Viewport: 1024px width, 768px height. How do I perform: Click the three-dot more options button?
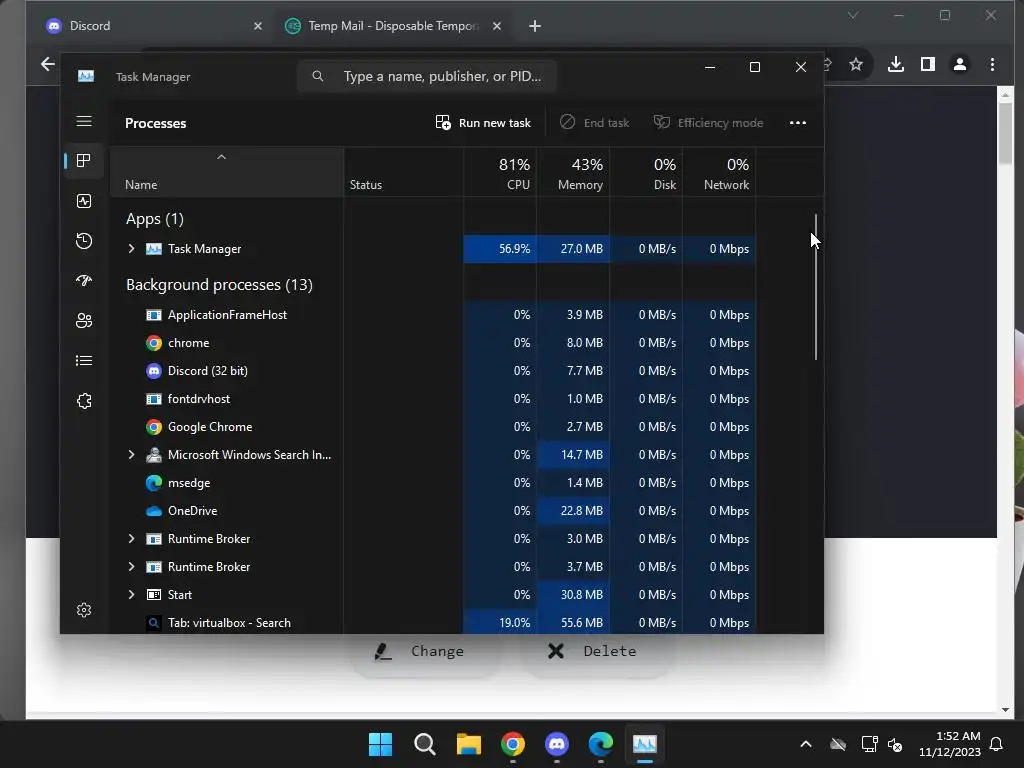797,123
